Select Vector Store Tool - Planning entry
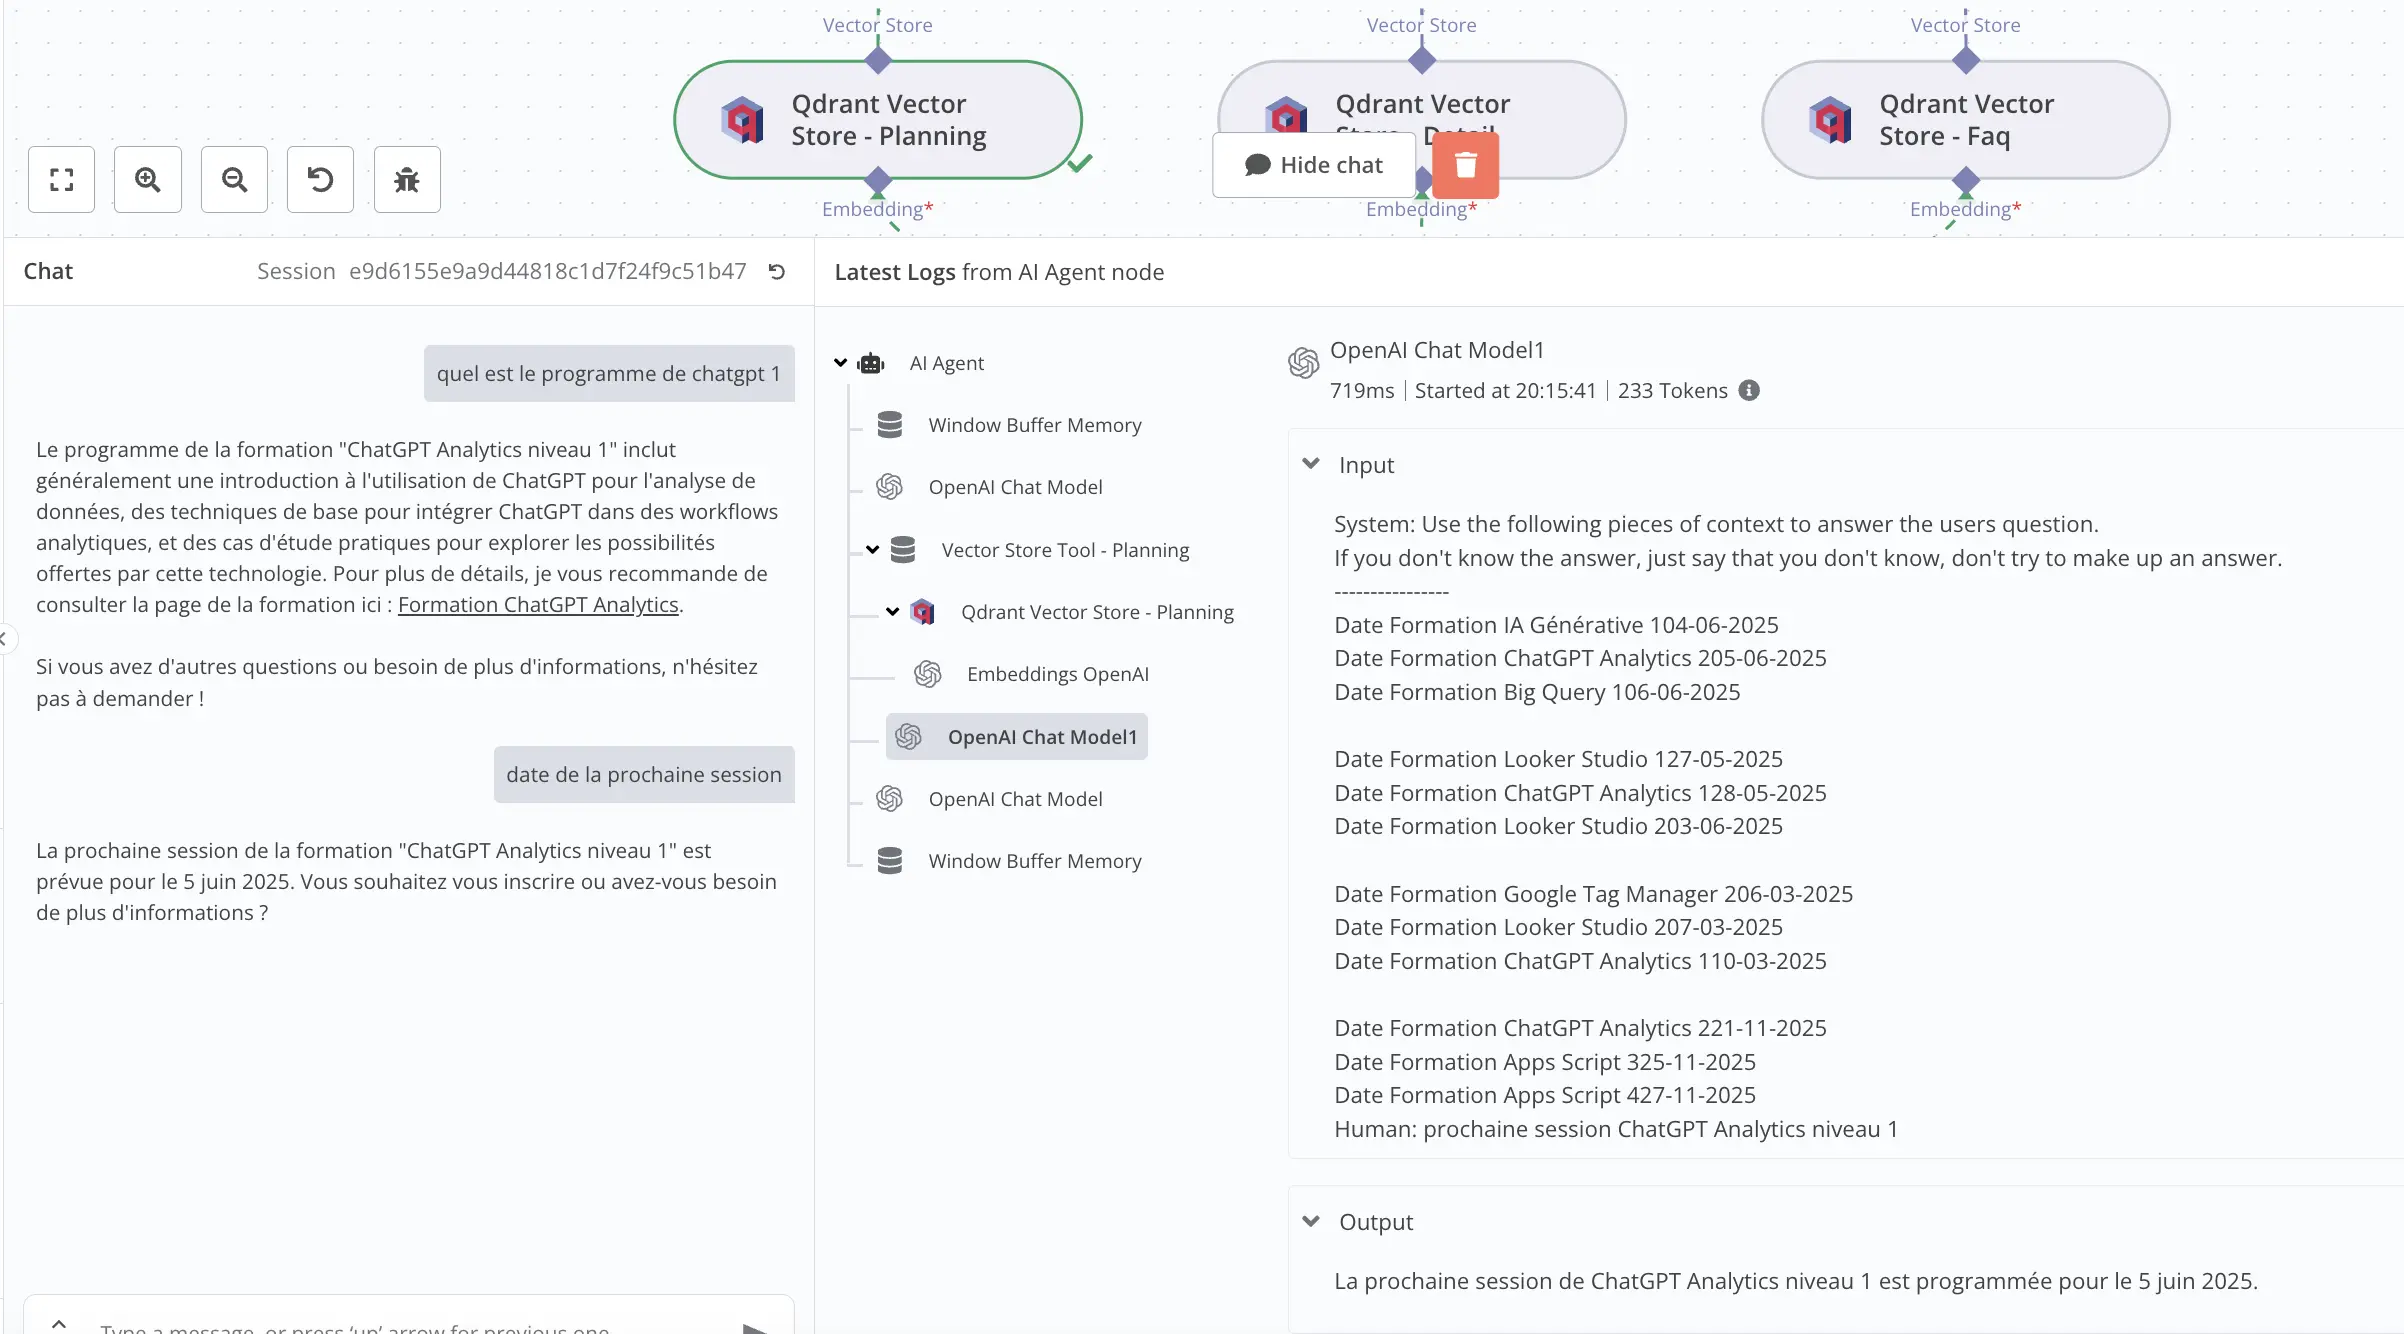Viewport: 2404px width, 1334px height. coord(1065,550)
